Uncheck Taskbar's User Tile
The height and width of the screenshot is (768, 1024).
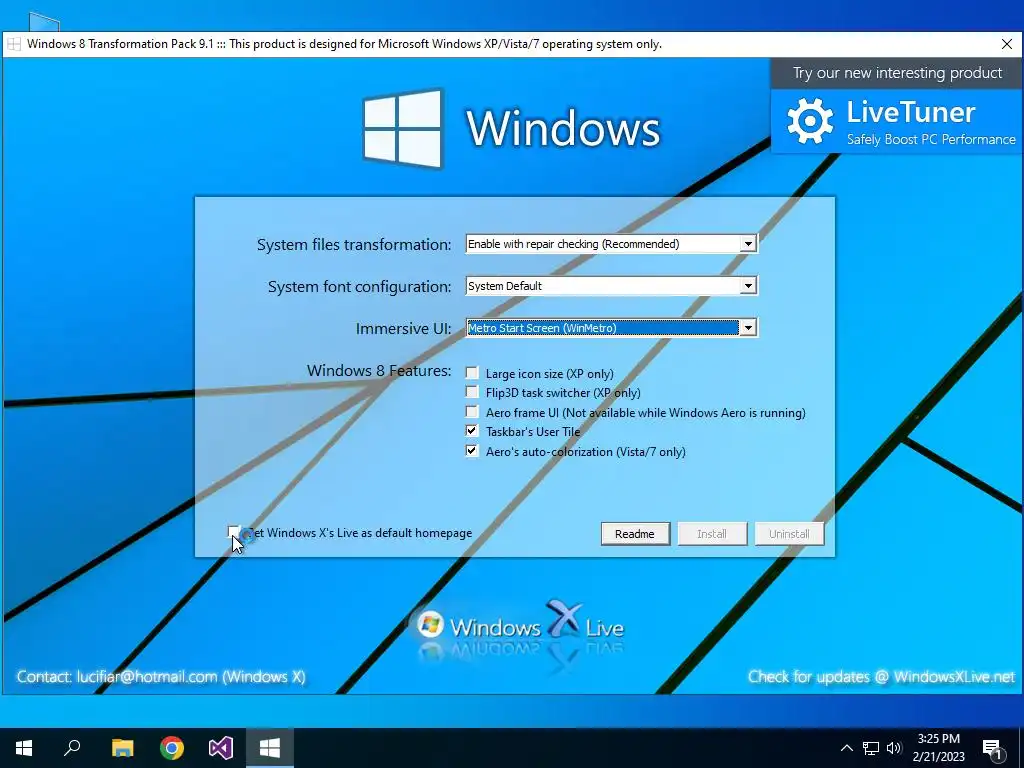pos(472,431)
